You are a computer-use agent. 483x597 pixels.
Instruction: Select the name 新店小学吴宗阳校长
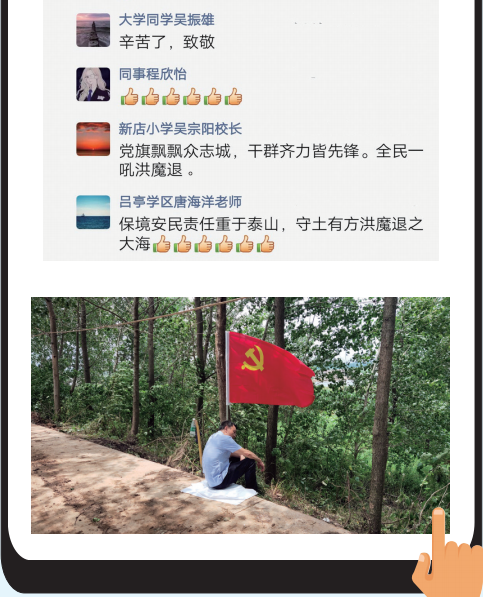(x=180, y=129)
